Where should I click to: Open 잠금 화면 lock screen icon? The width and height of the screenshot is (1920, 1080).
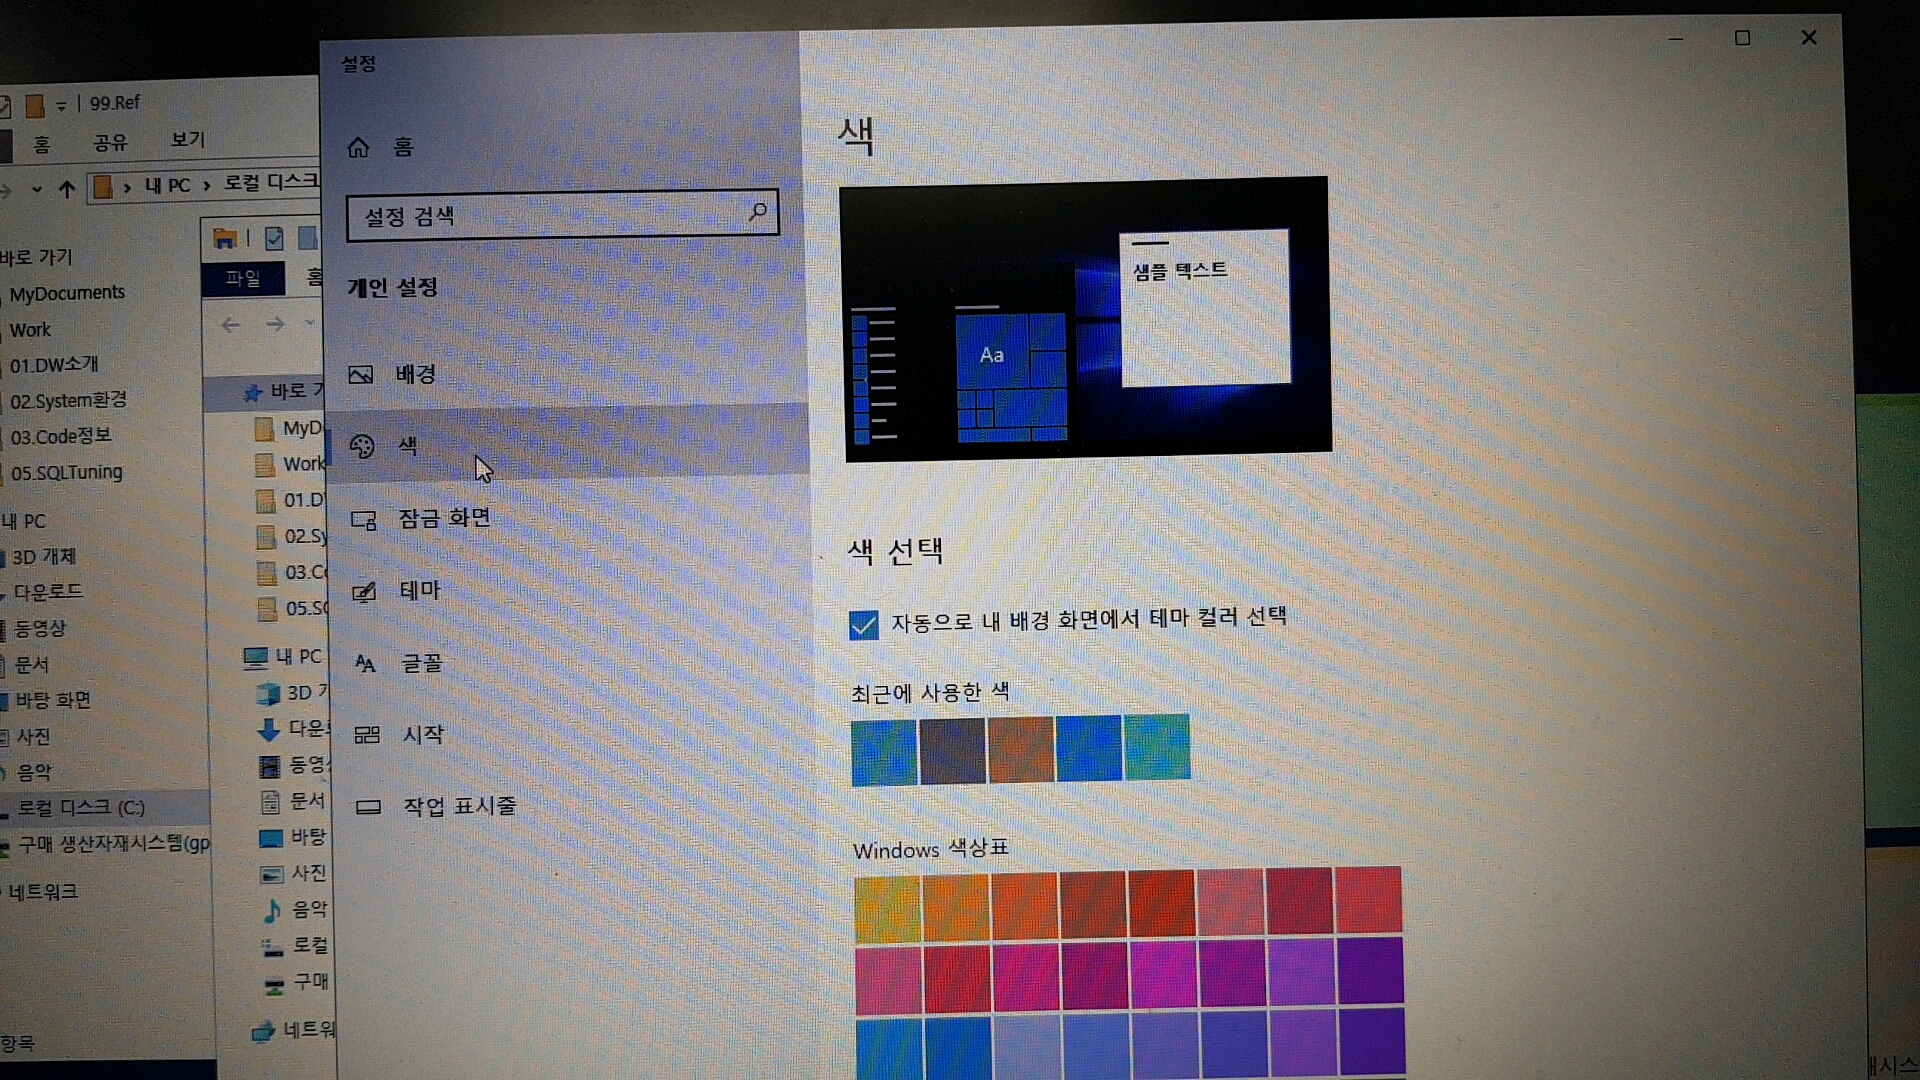363,520
